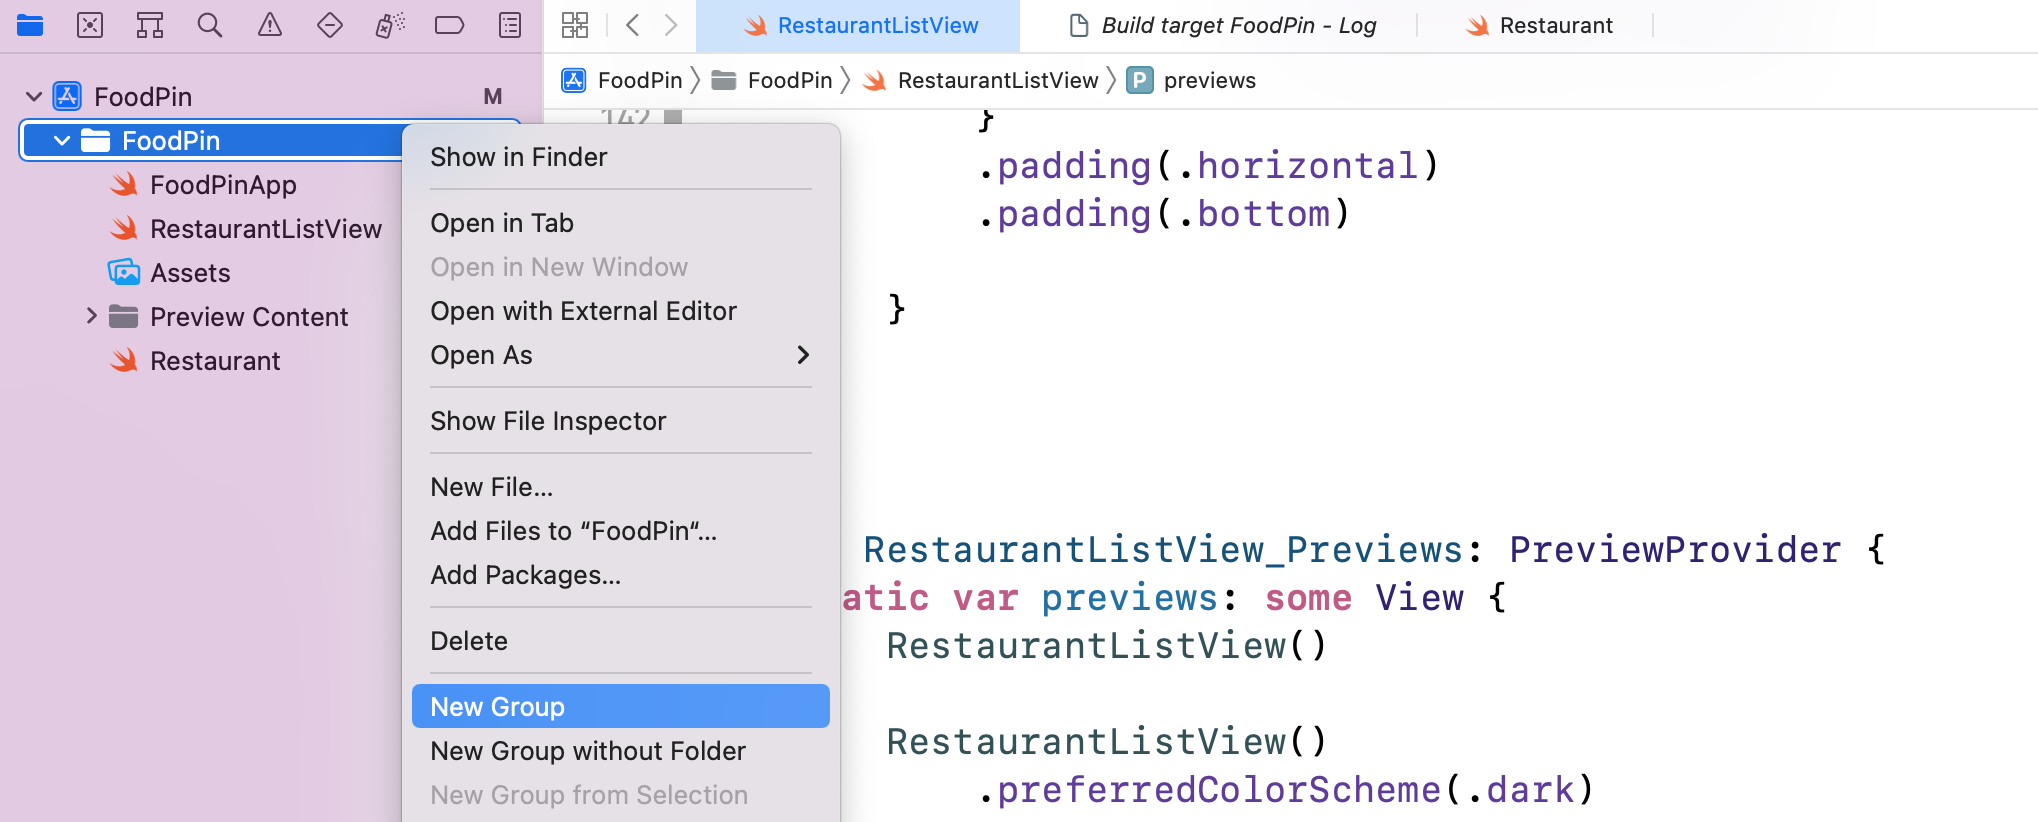
Task: Select the Debug navigator spray icon
Action: point(390,25)
